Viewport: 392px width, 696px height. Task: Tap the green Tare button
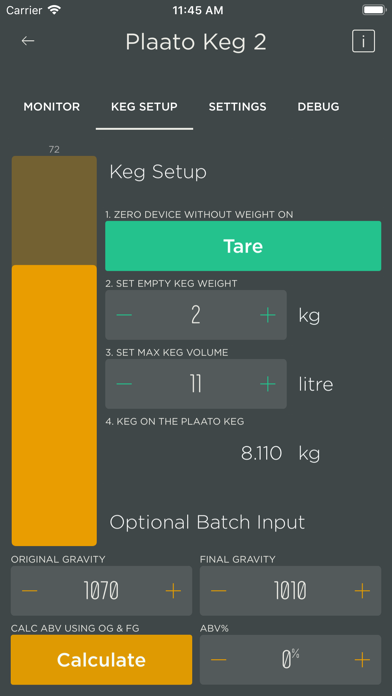click(x=243, y=246)
